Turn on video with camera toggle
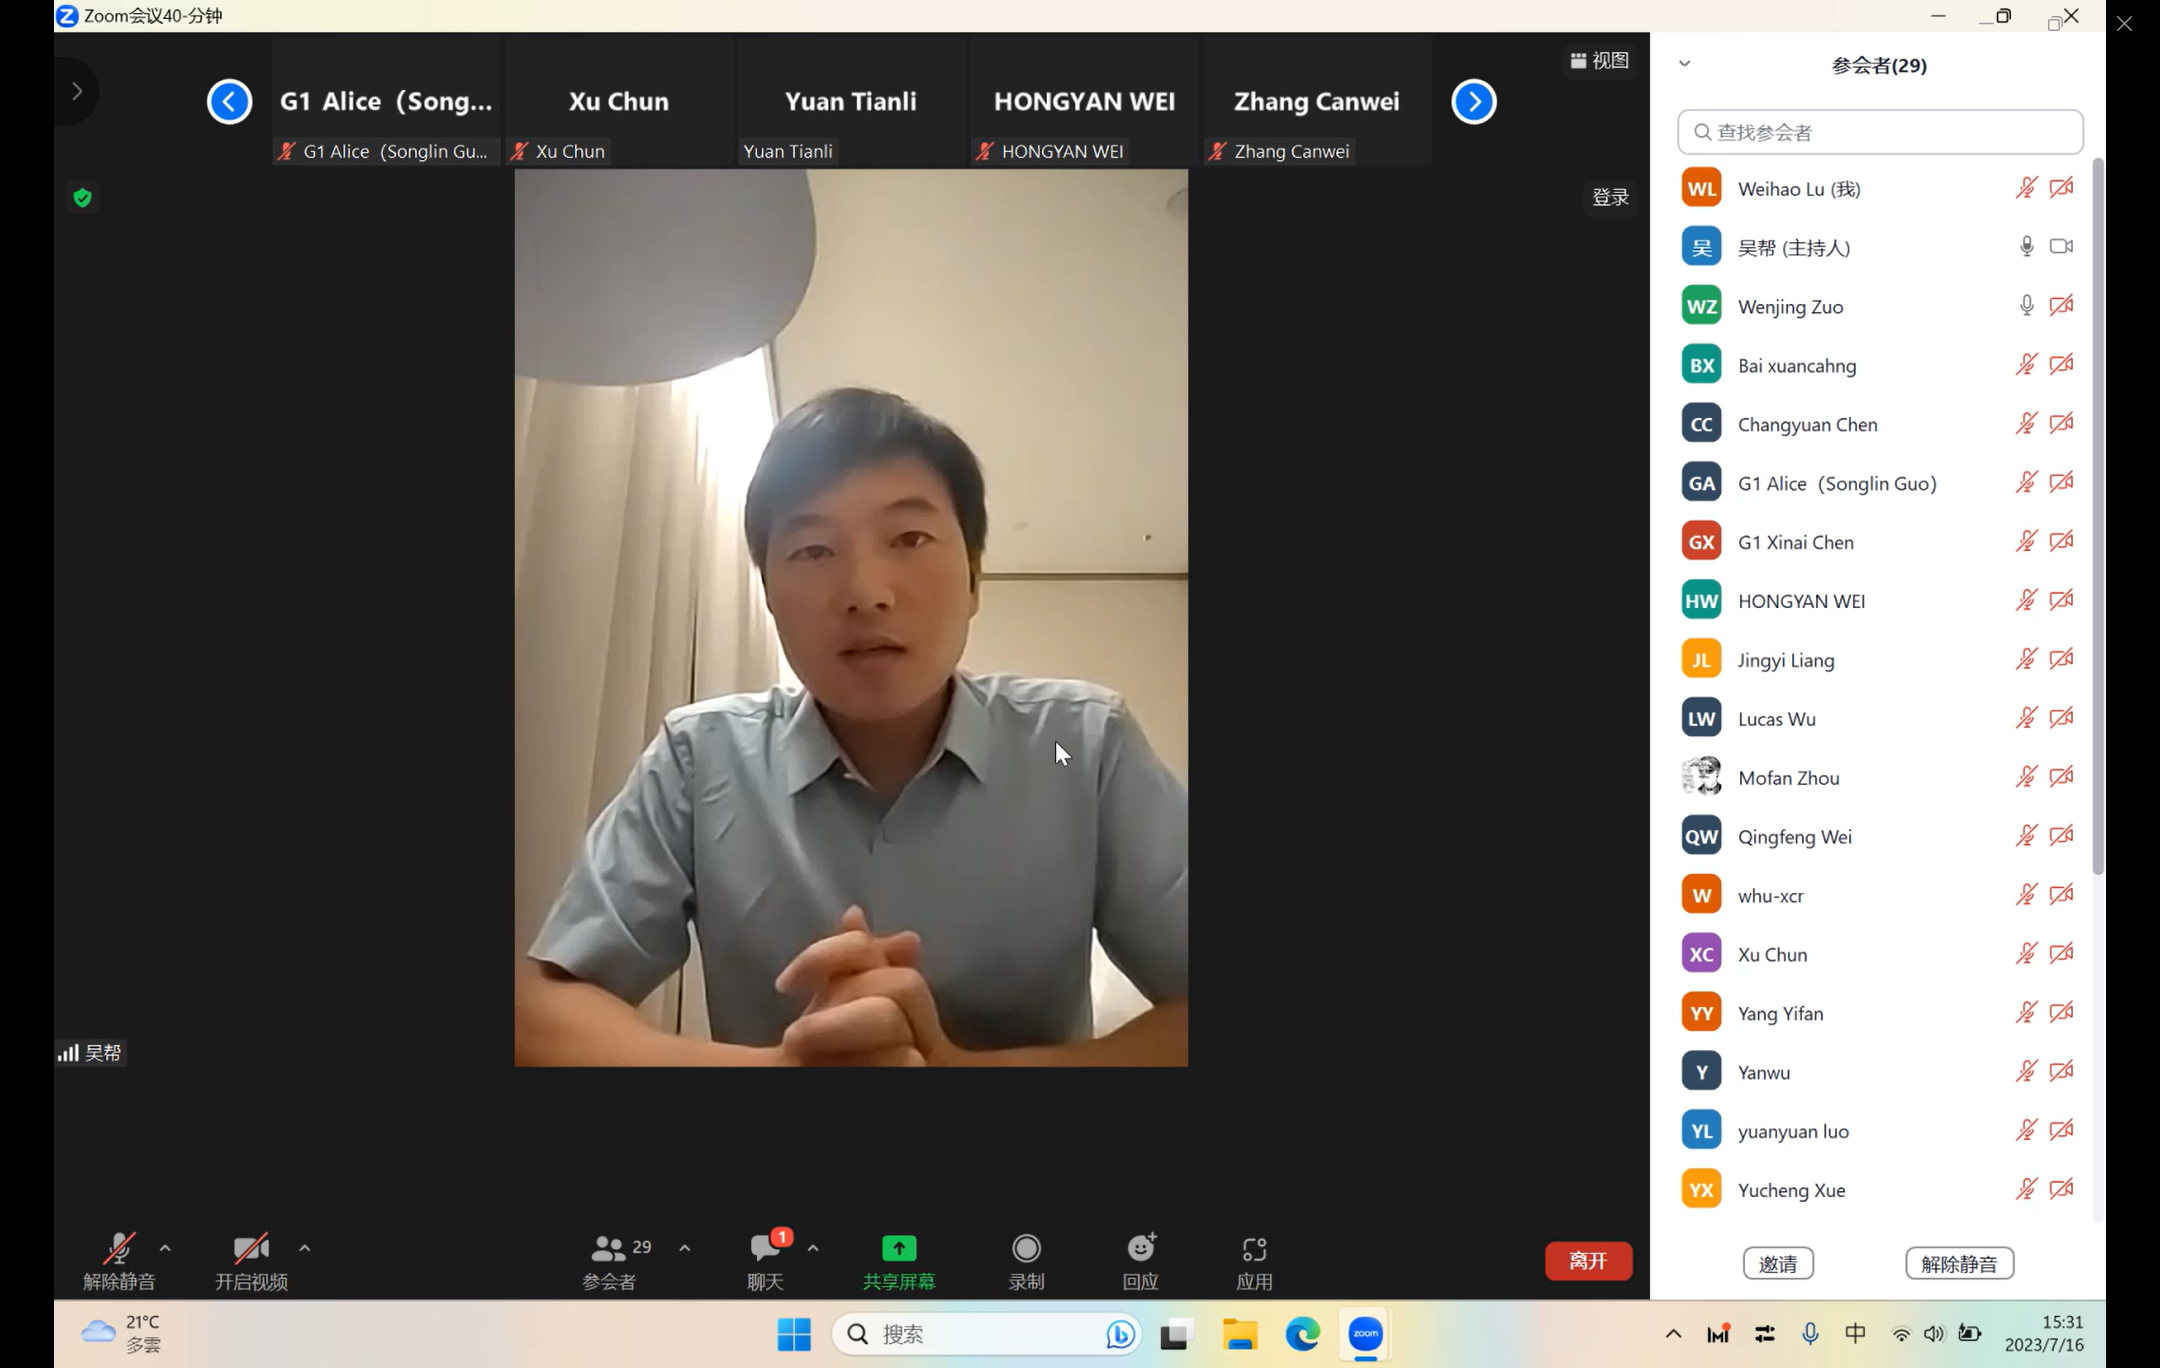This screenshot has height=1368, width=2160. pos(250,1249)
